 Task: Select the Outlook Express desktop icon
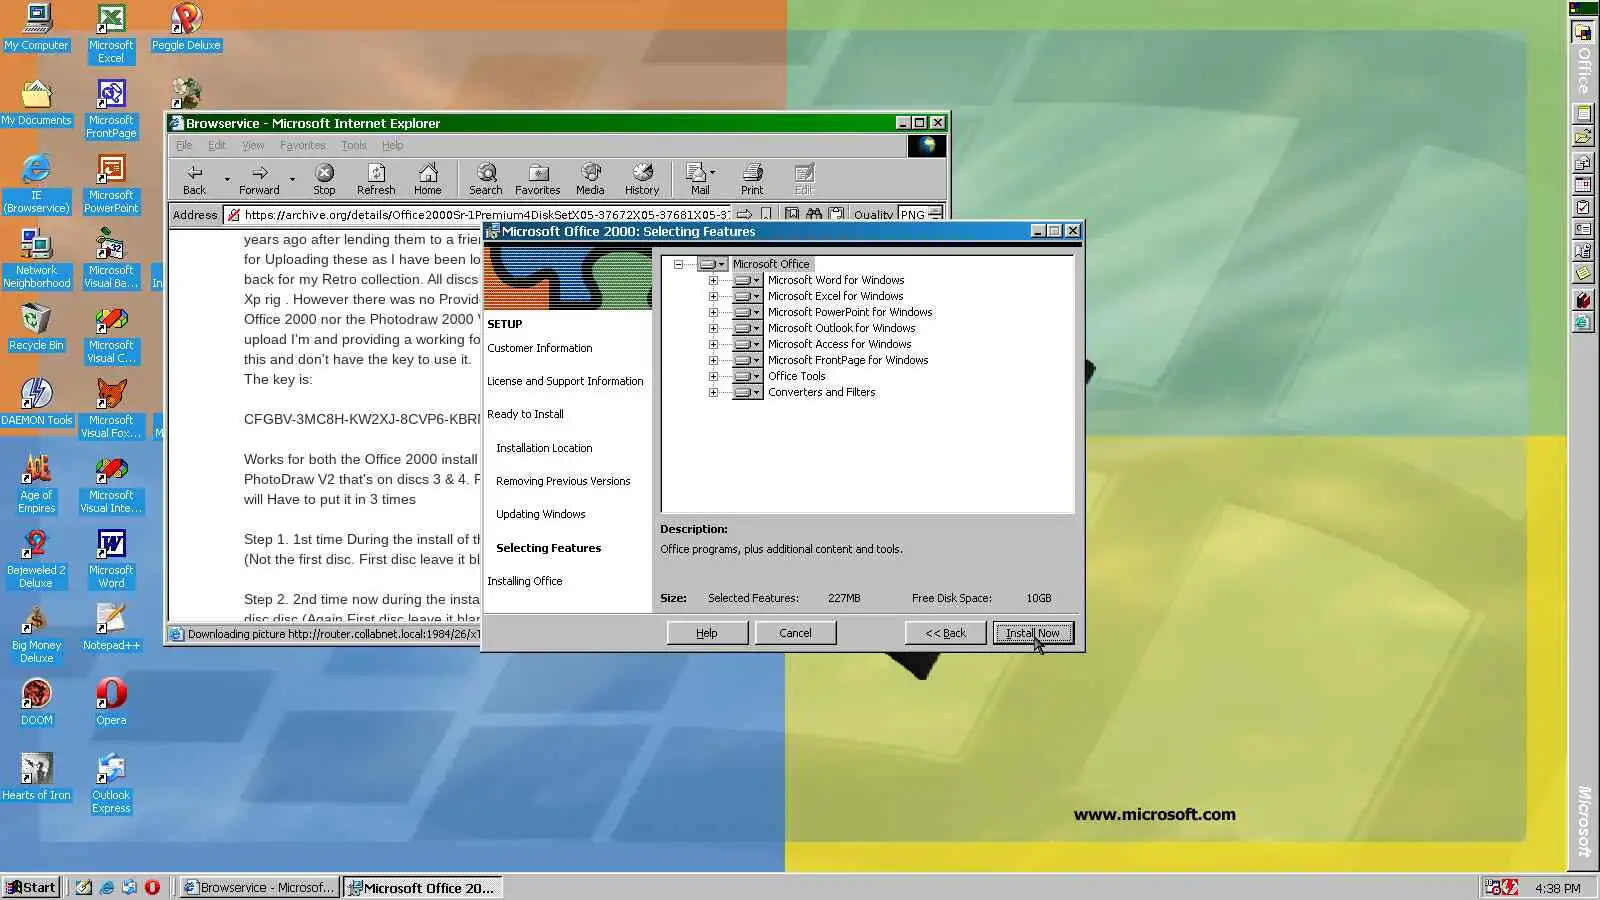click(x=111, y=784)
